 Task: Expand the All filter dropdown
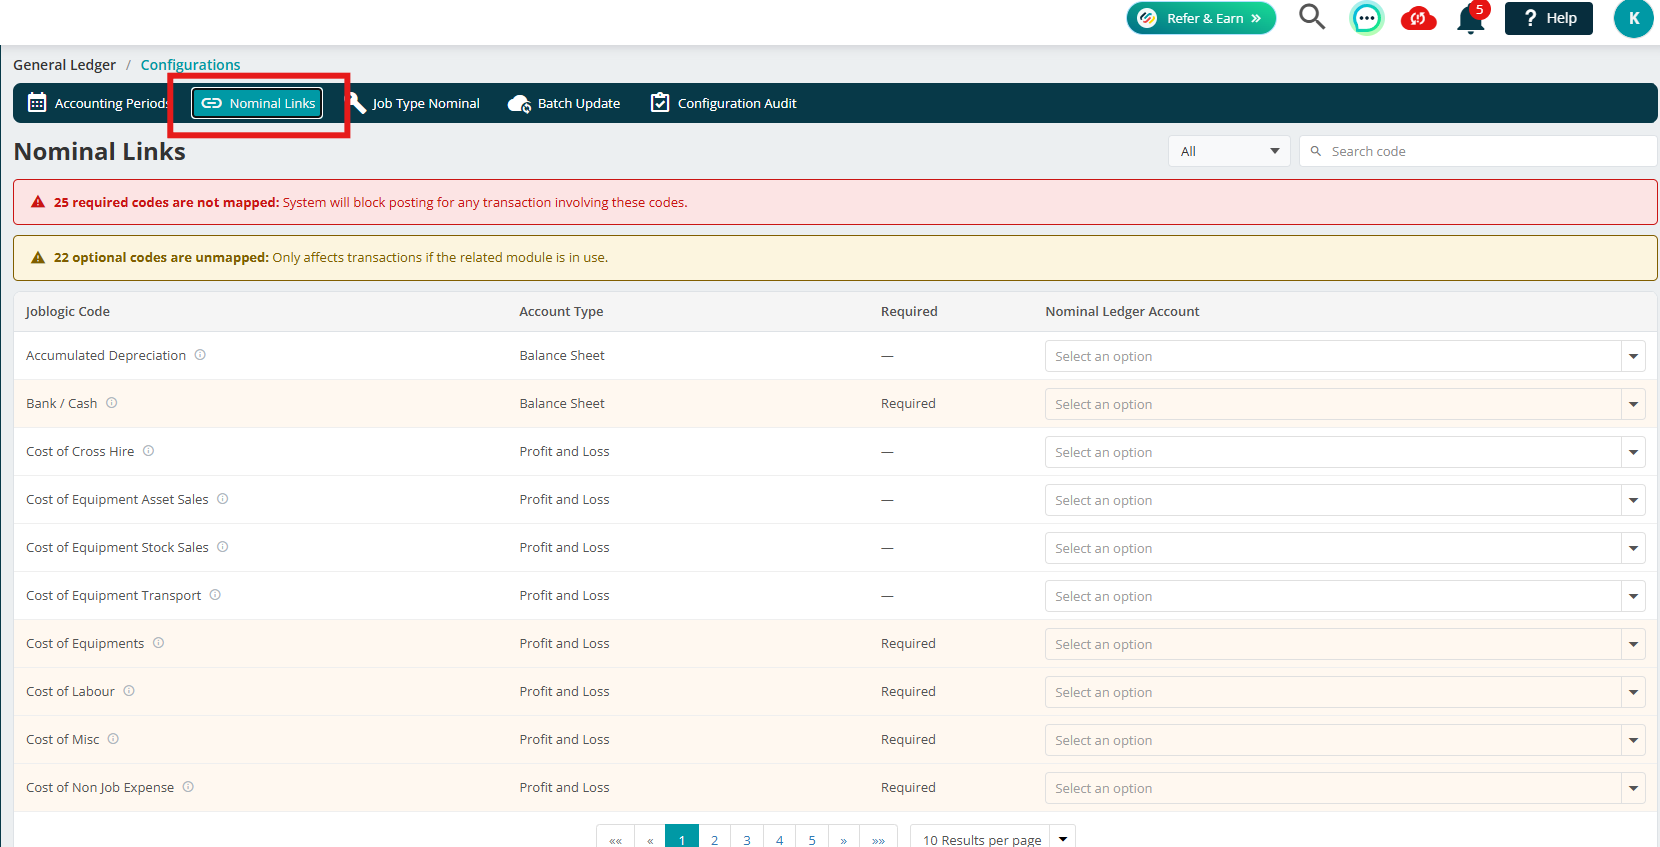(1229, 151)
